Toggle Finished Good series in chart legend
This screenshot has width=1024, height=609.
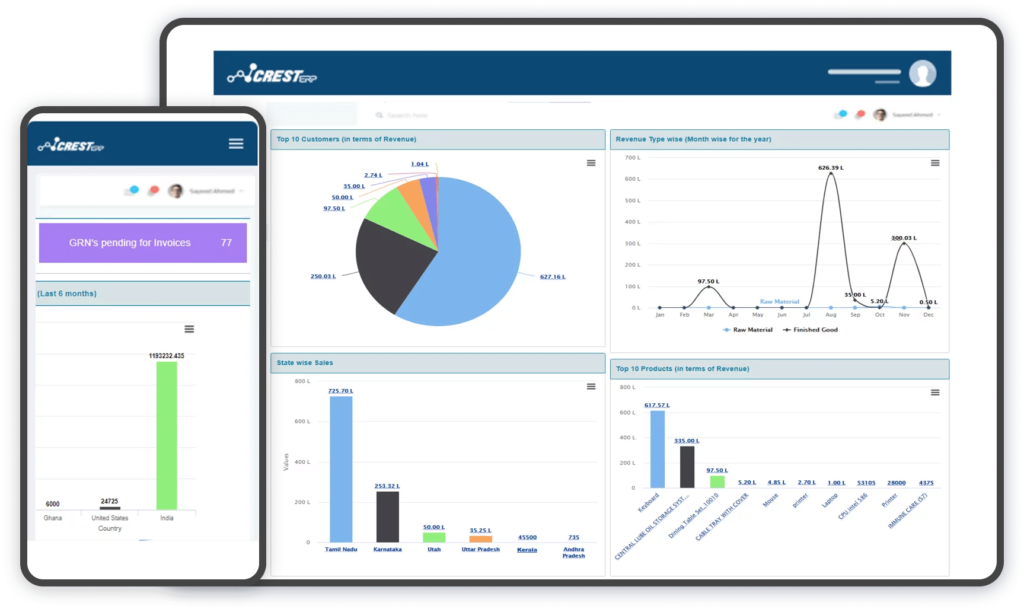811,329
